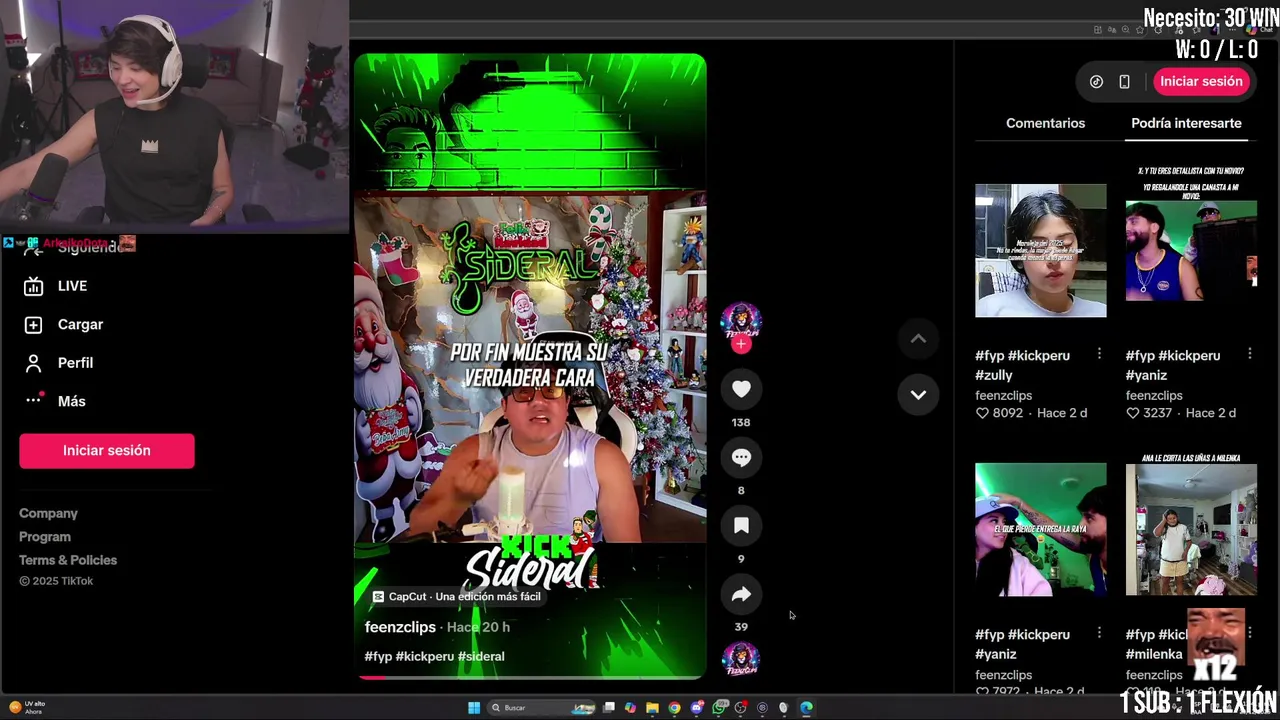Screen dimensions: 1280x720
Task: Open comments via the speech bubble icon
Action: (741, 457)
